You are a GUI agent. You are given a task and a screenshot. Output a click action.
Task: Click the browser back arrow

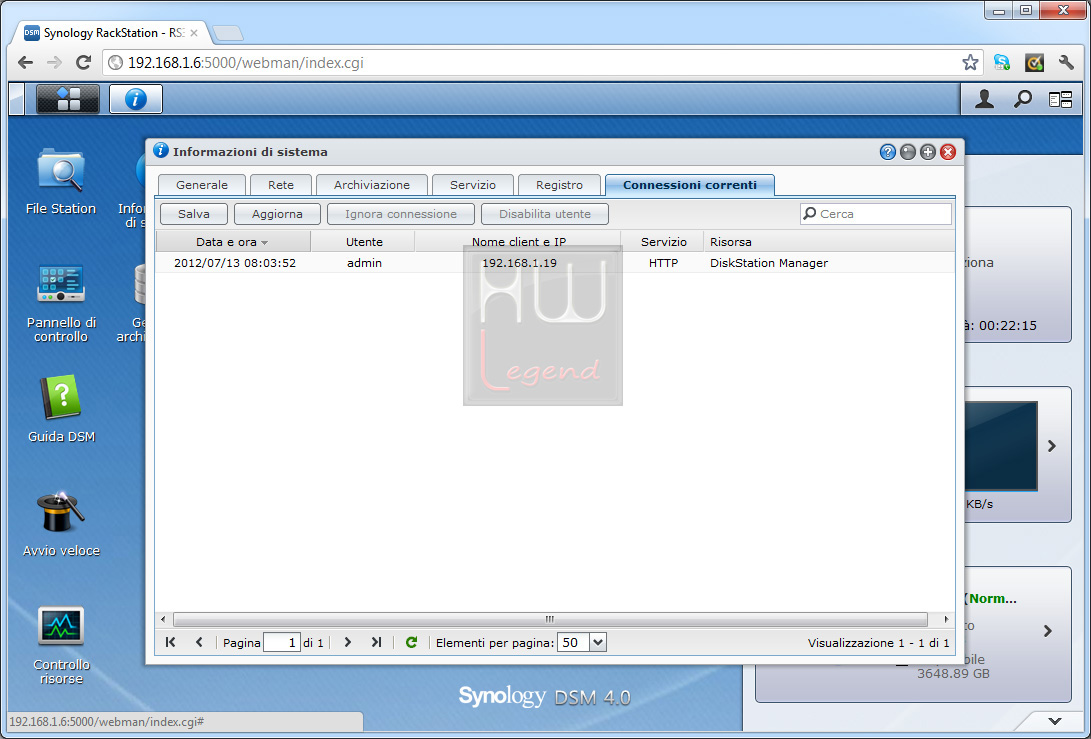click(26, 63)
